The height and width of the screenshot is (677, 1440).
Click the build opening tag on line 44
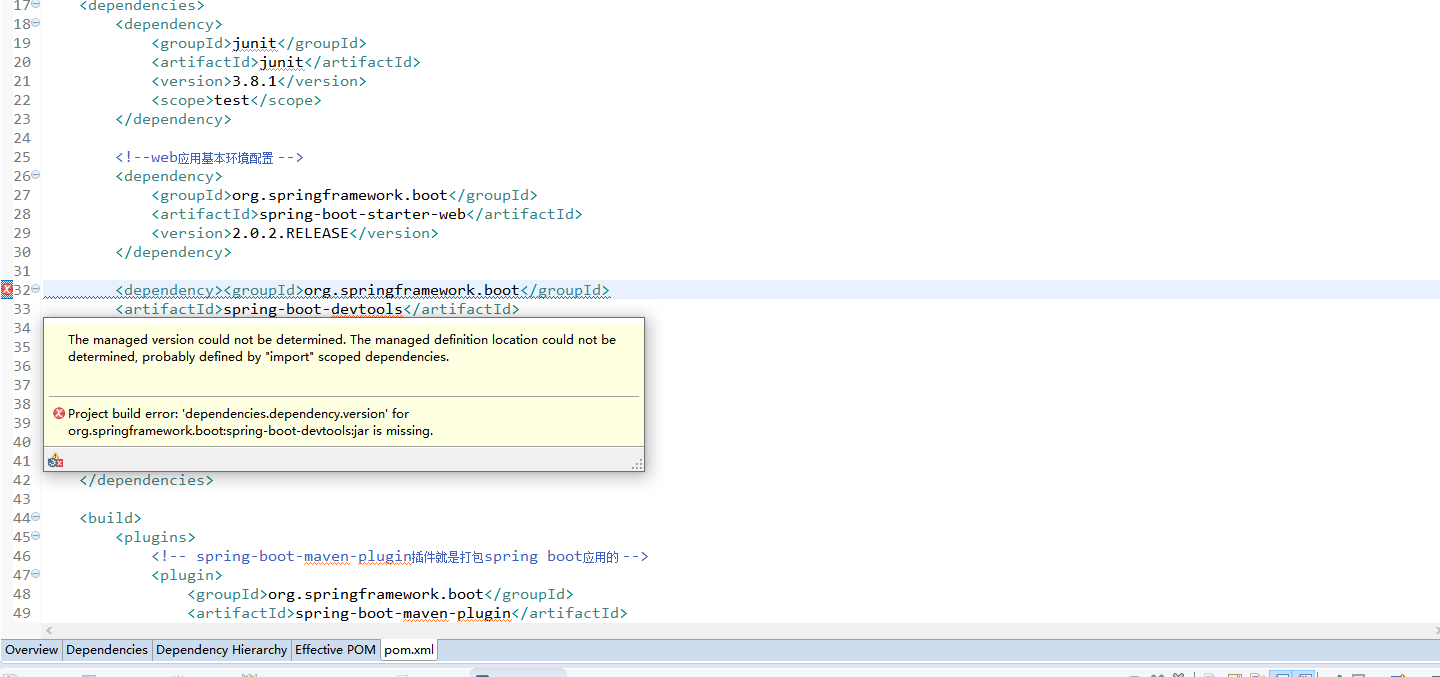[111, 518]
